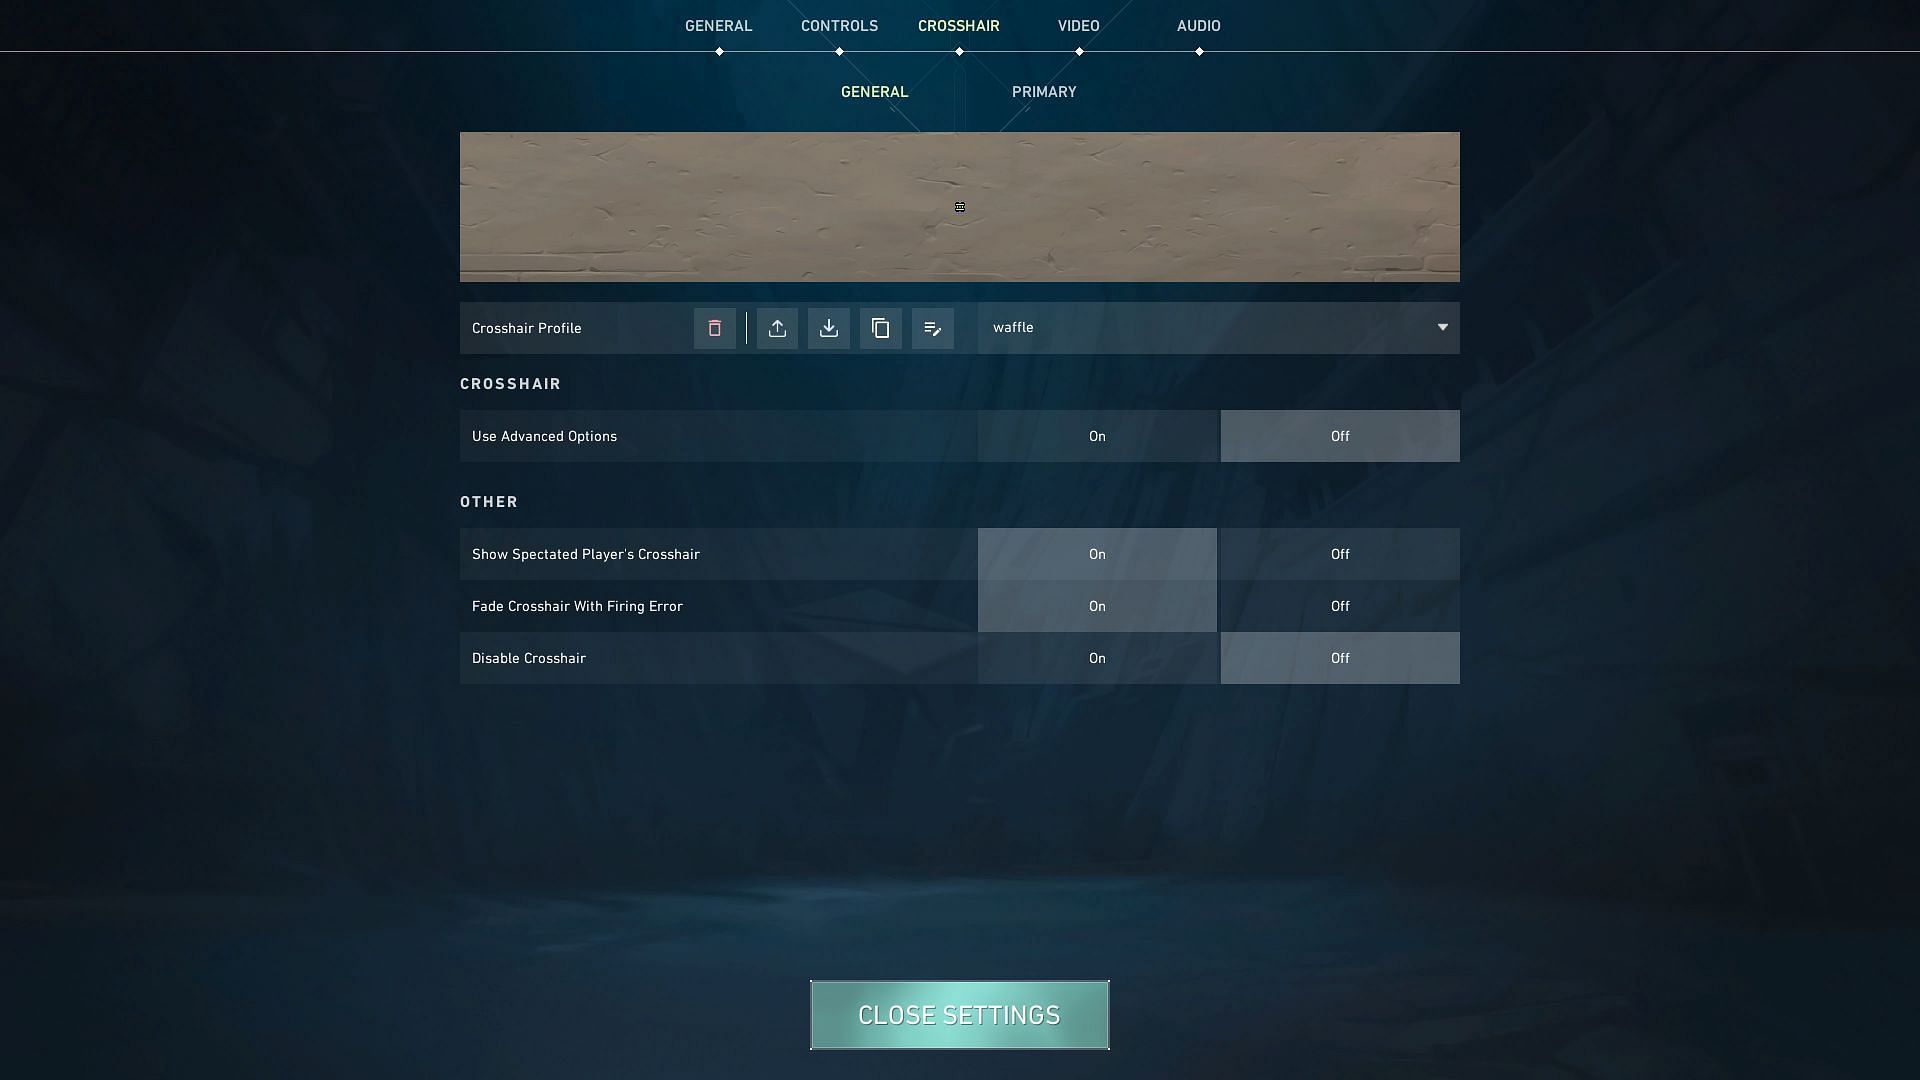The height and width of the screenshot is (1080, 1920).
Task: Click the crosshair profile rename icon
Action: coord(932,328)
